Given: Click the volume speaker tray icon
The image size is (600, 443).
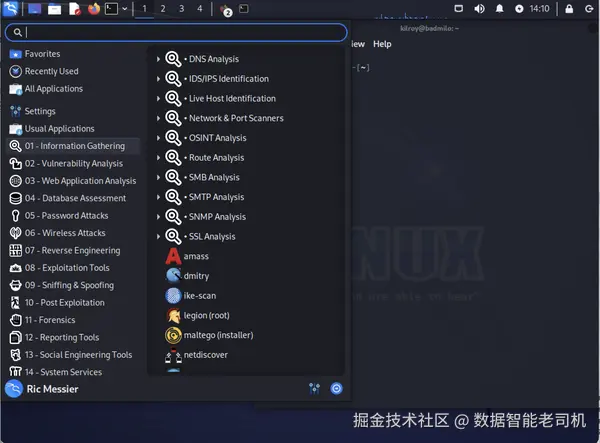Looking at the screenshot, I should pos(479,8).
